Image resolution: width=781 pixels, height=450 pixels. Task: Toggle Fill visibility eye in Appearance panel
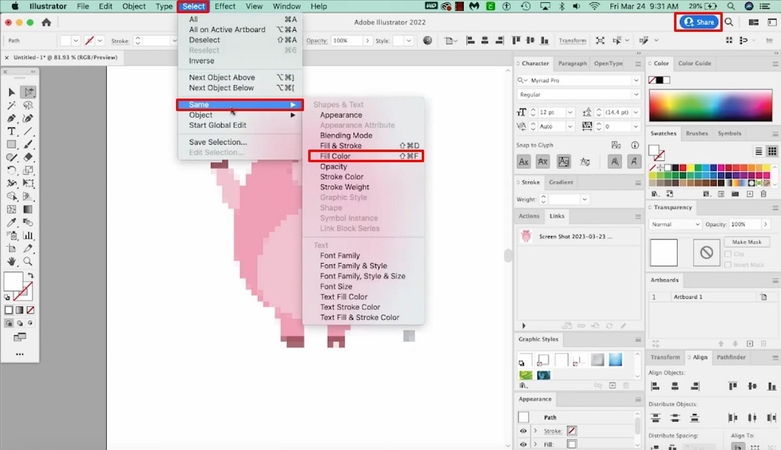pyautogui.click(x=523, y=444)
